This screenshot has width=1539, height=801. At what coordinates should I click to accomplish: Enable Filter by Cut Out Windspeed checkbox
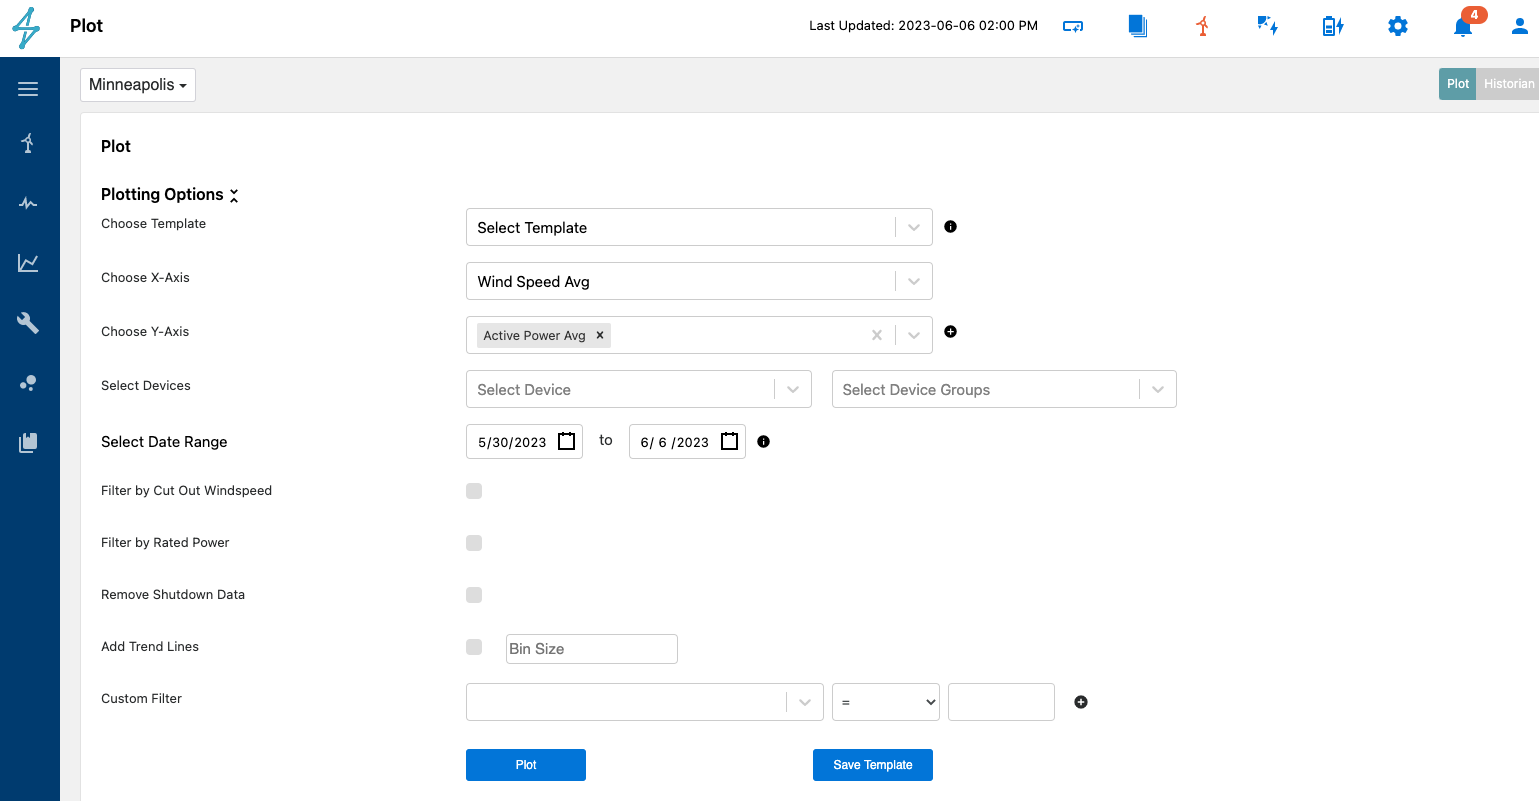[x=474, y=491]
